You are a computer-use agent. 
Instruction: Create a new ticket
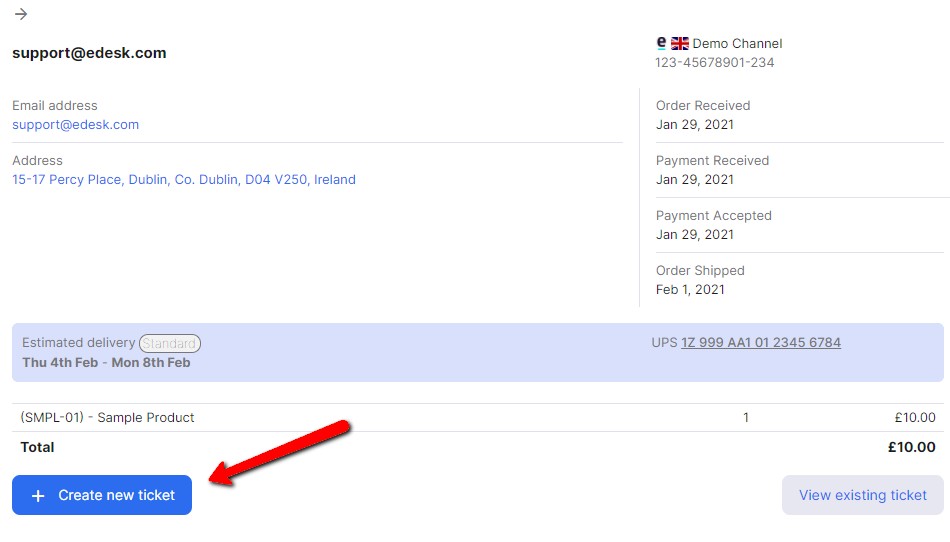point(102,495)
